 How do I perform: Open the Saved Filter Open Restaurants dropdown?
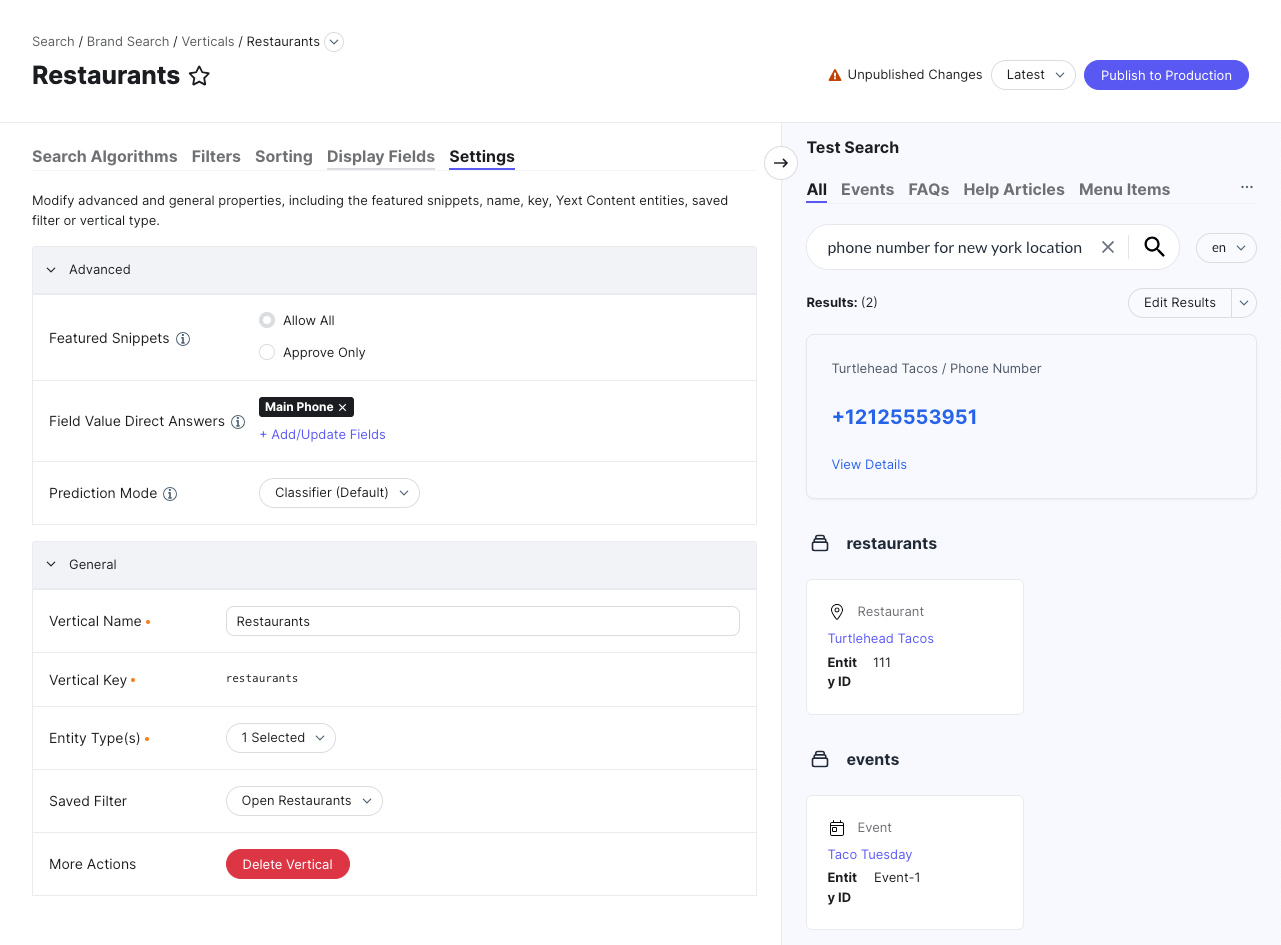[304, 801]
